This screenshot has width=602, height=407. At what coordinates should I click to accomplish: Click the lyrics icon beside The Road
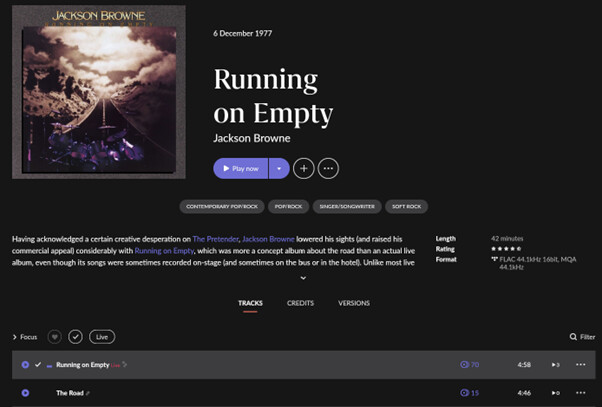coord(88,393)
